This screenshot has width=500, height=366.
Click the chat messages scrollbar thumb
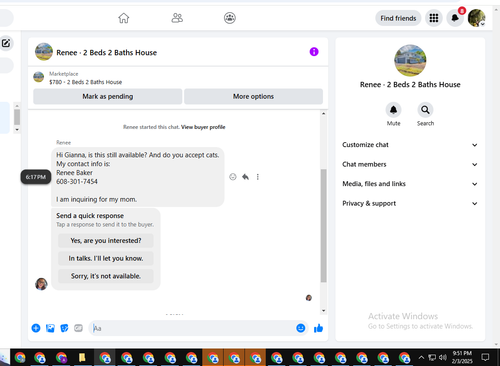[323, 226]
